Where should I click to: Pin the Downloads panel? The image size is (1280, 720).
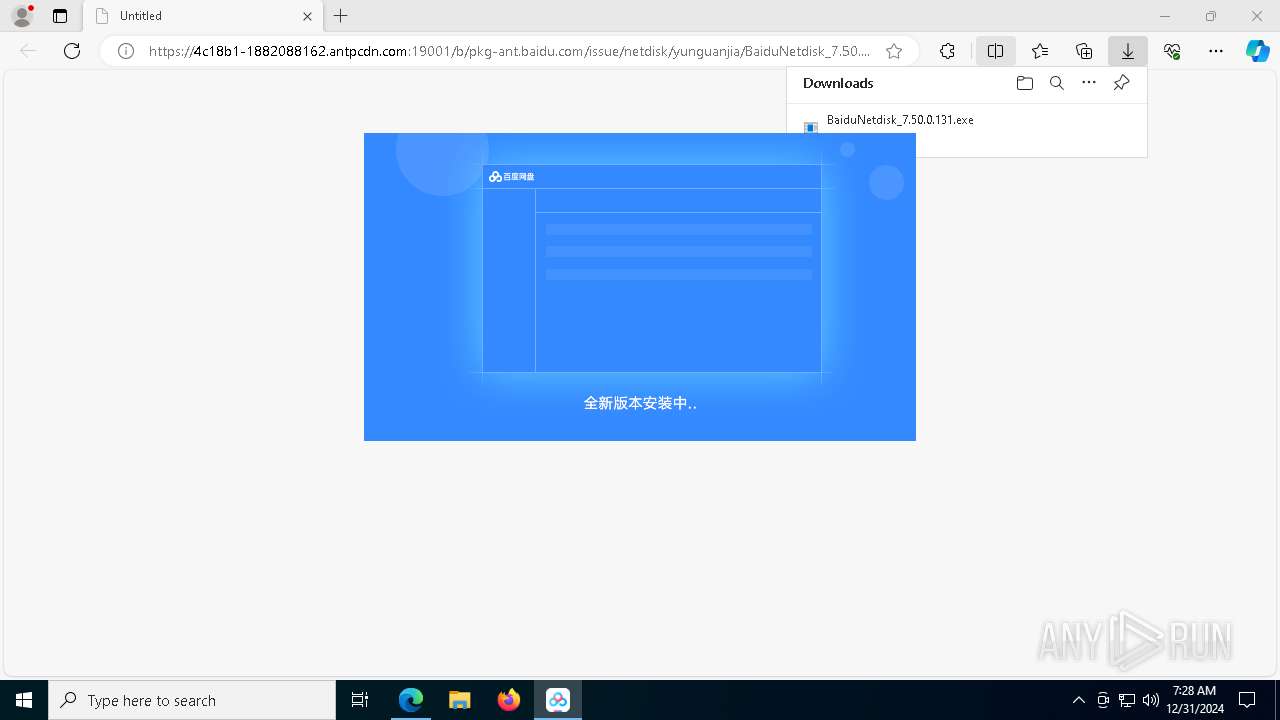coord(1121,83)
